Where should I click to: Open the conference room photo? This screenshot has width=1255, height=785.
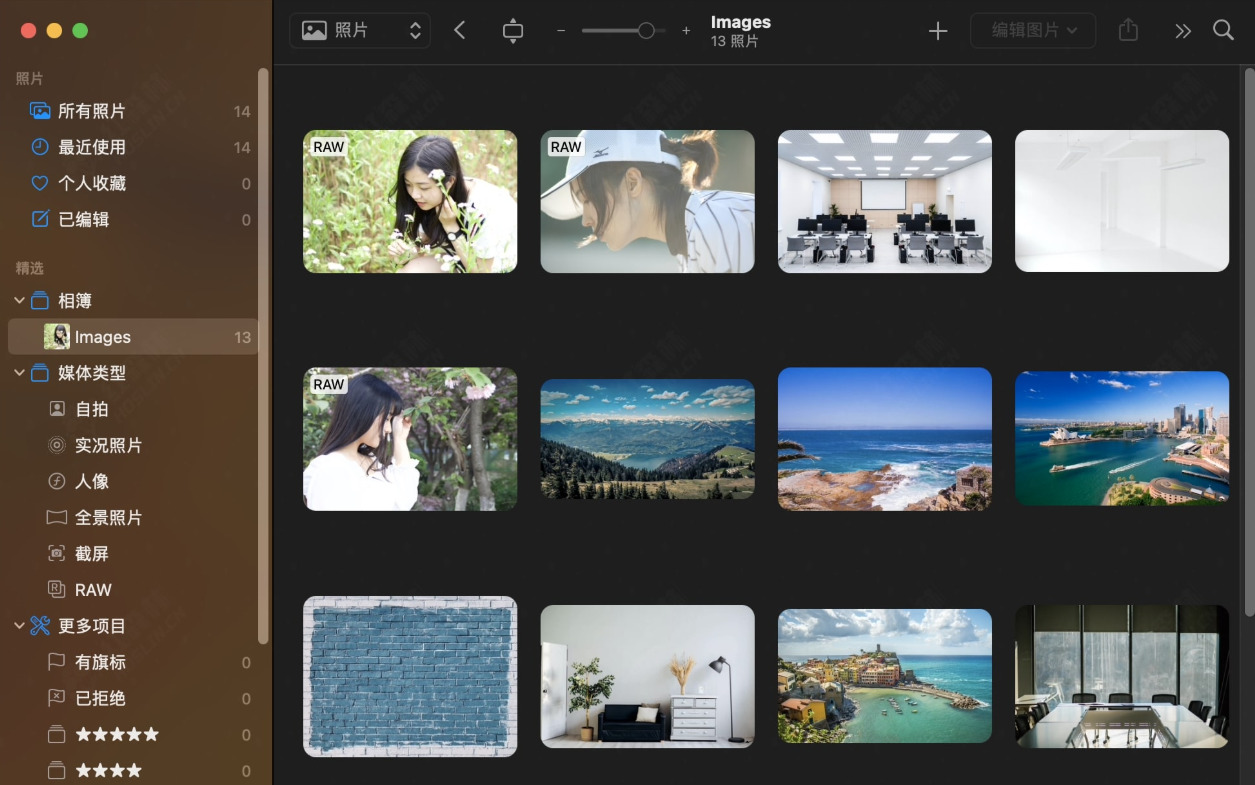coord(1122,677)
